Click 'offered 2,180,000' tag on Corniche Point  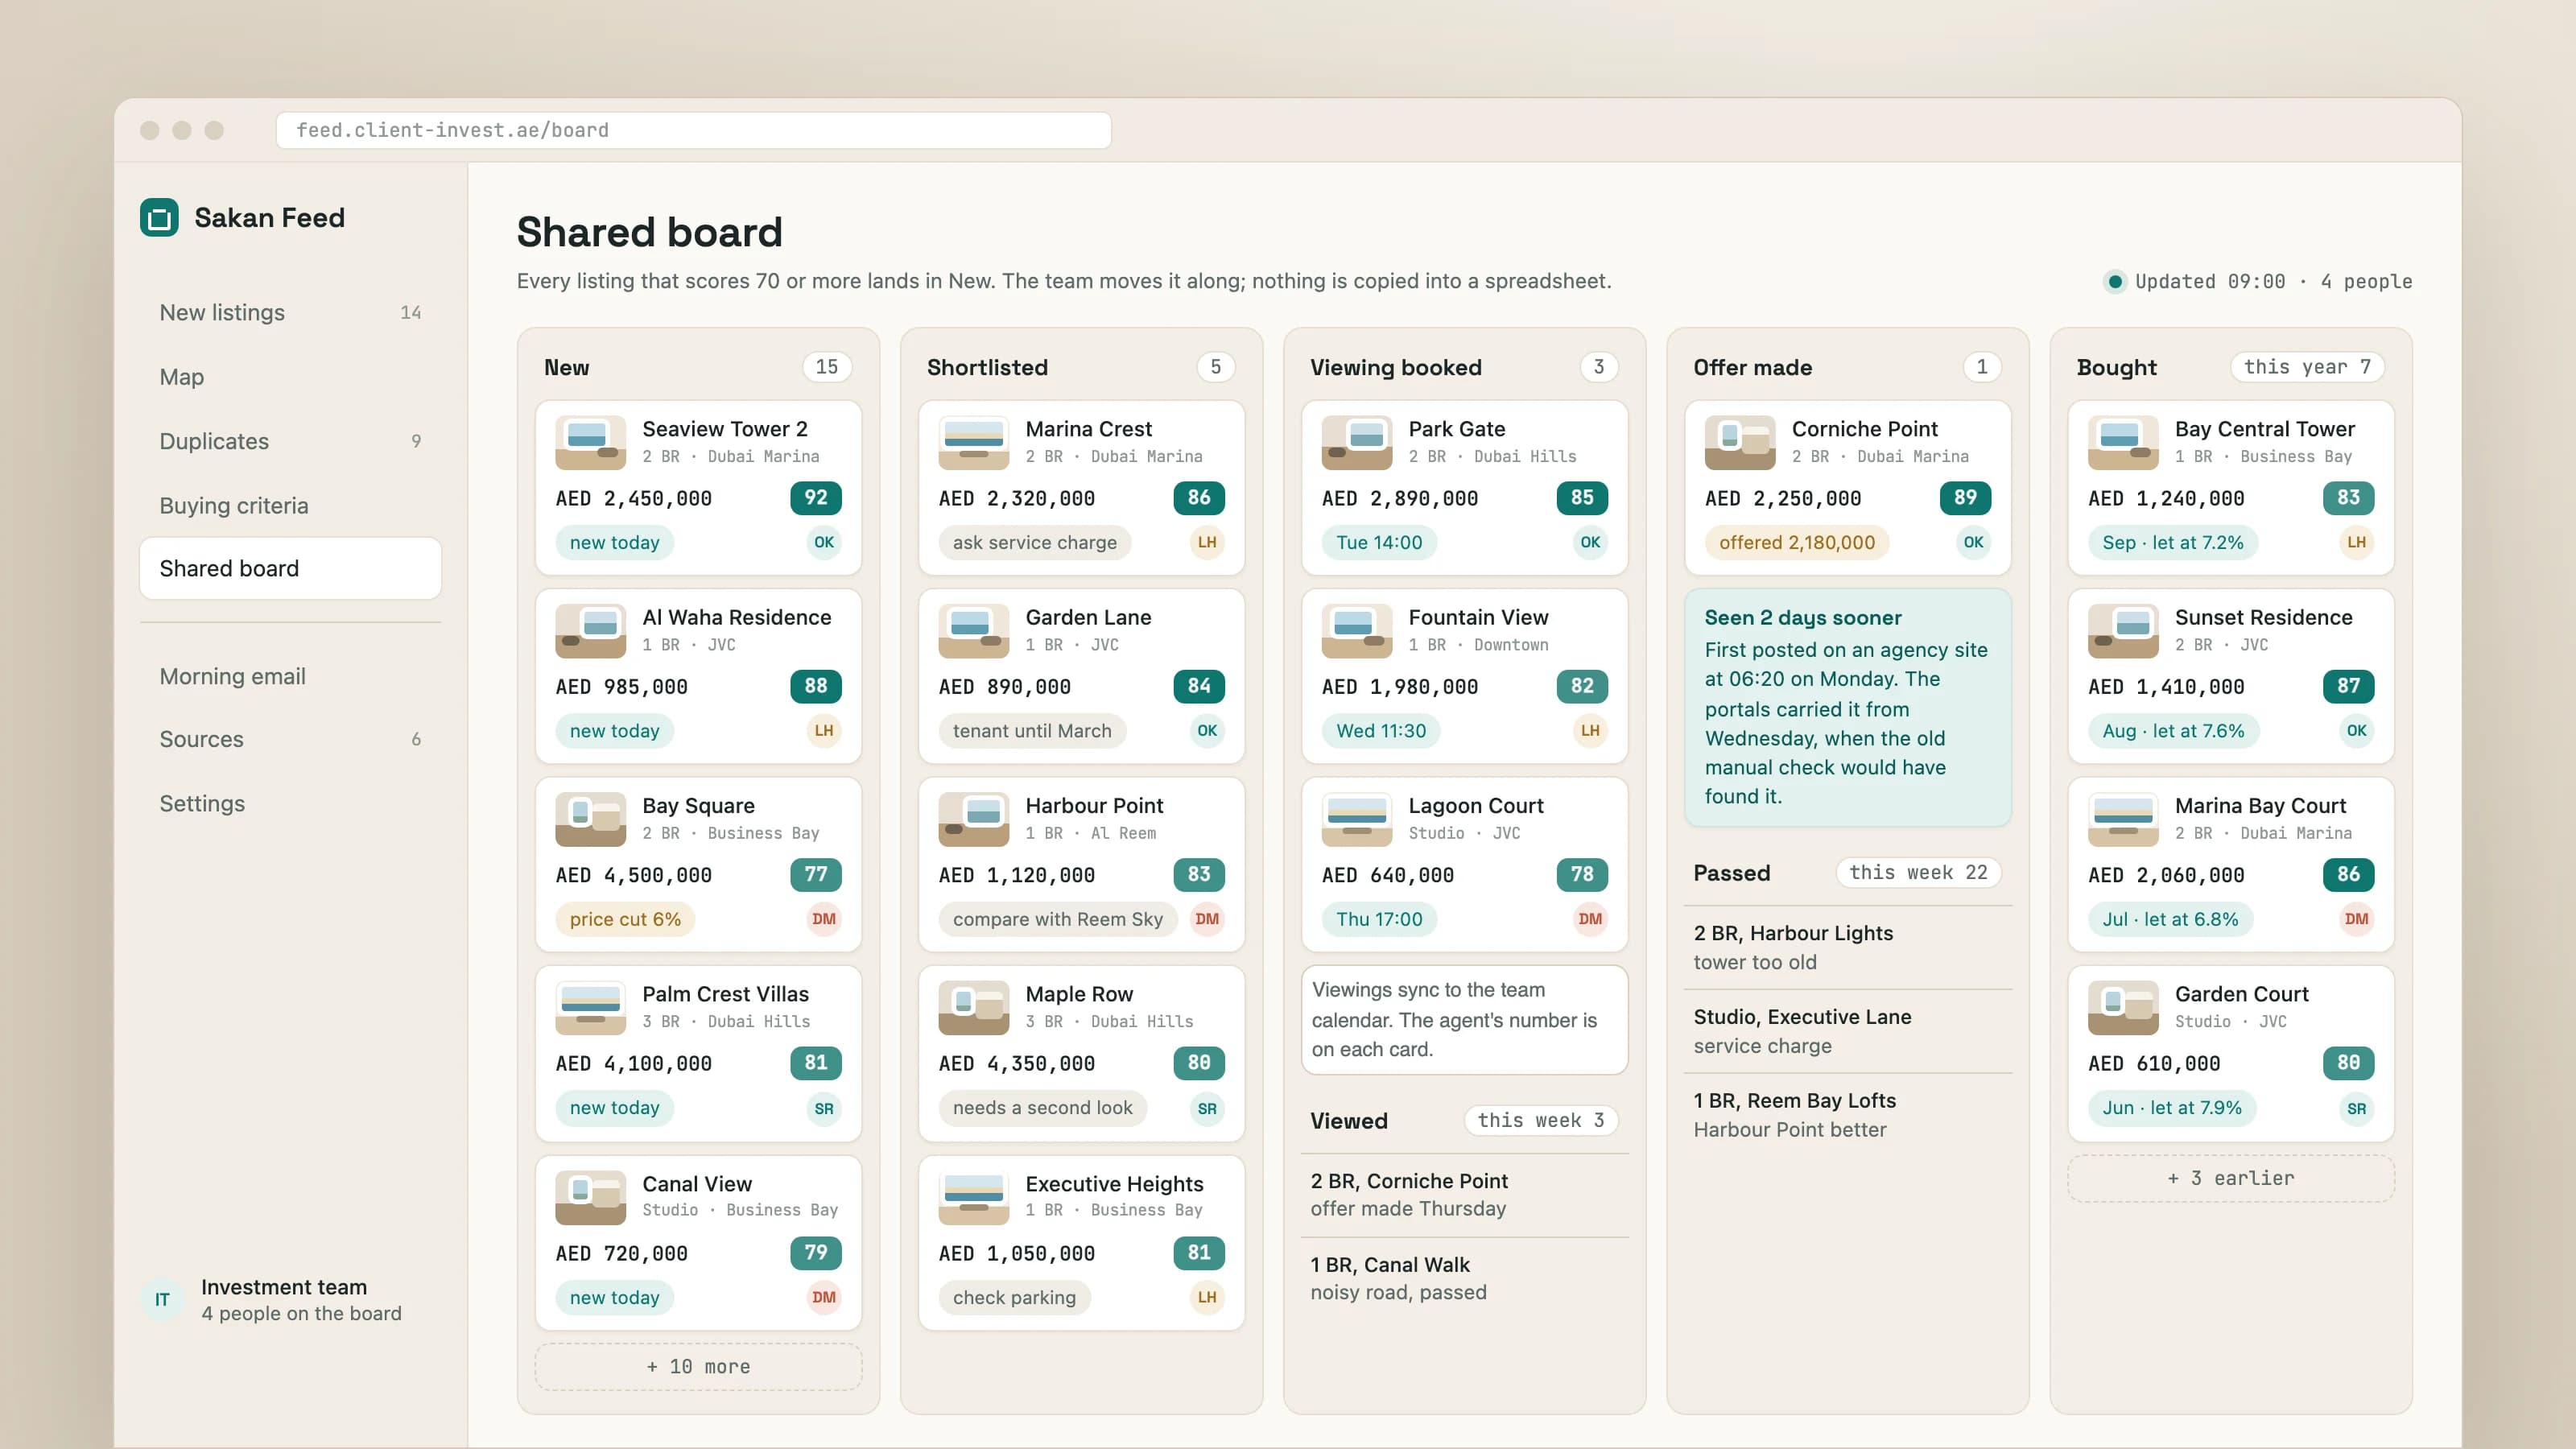(x=1796, y=542)
